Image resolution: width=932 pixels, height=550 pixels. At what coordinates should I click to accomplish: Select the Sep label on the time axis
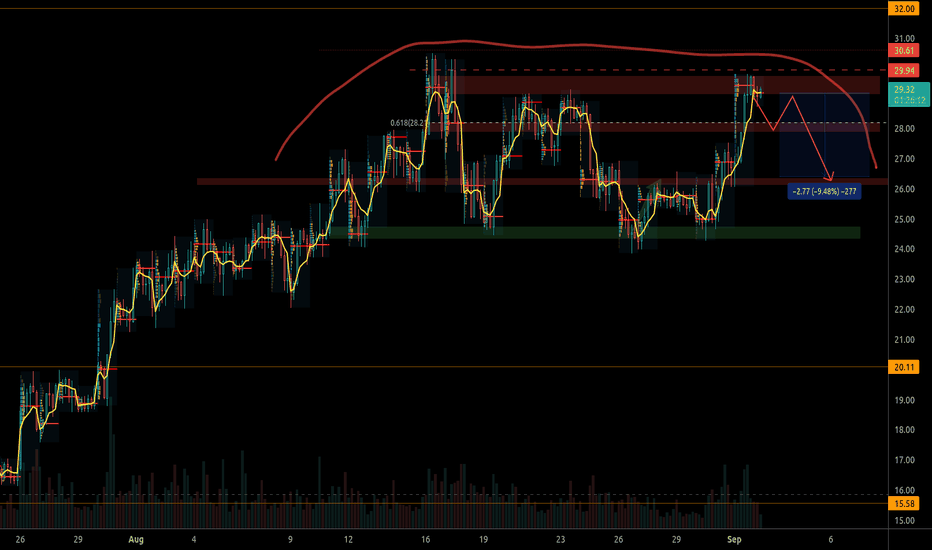(x=734, y=540)
